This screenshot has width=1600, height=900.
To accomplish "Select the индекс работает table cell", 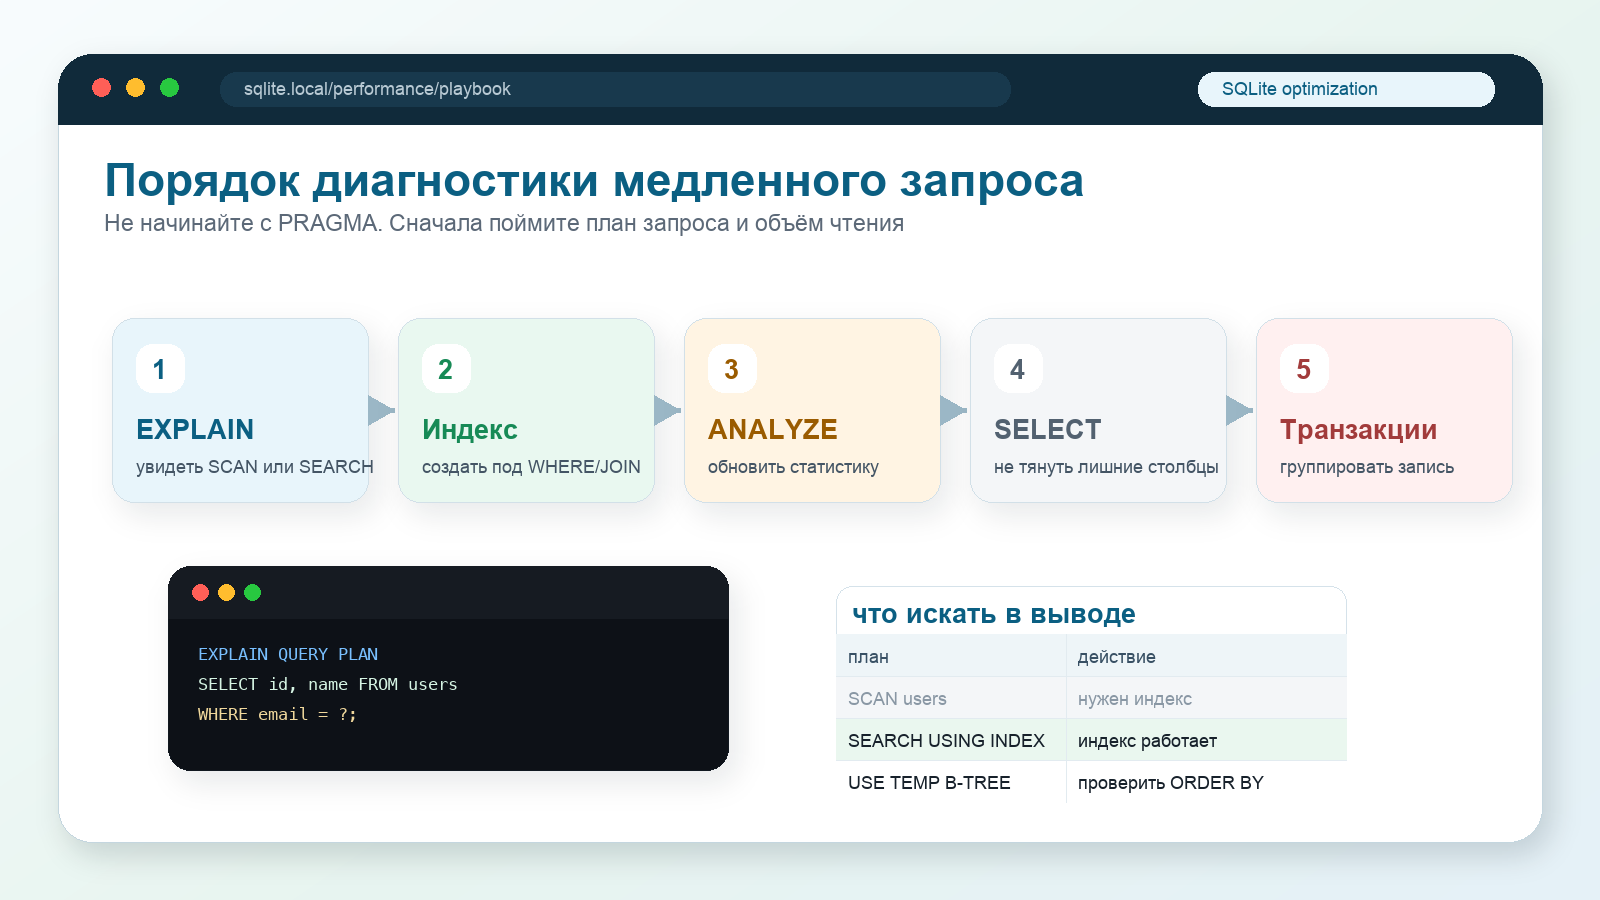I will point(1207,740).
